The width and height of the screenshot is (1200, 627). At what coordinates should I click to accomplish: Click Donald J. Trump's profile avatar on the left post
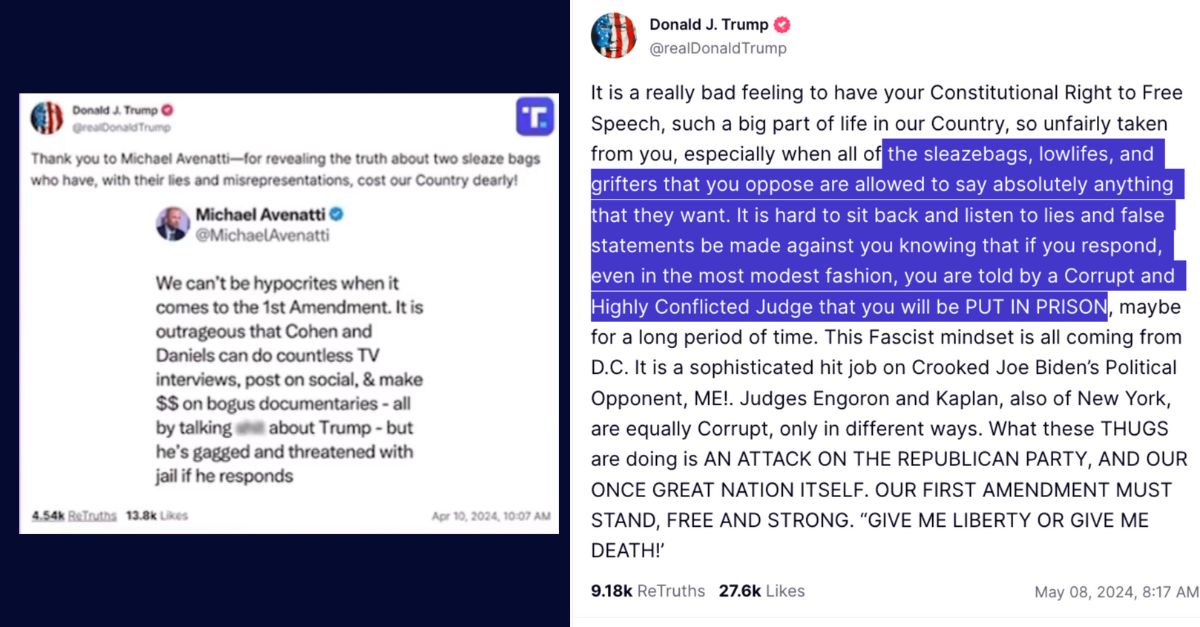(x=44, y=116)
